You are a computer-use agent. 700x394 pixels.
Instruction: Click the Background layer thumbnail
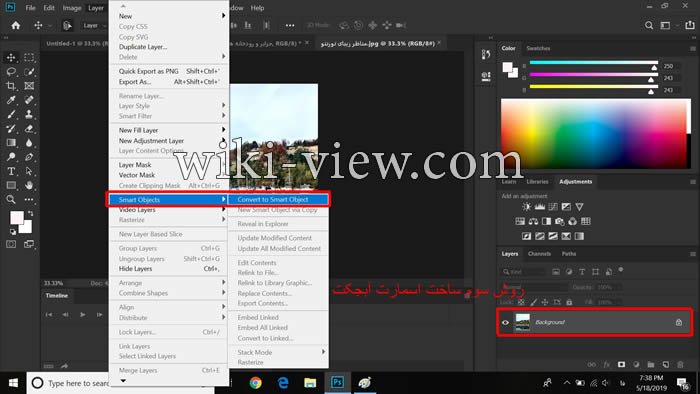coord(522,322)
